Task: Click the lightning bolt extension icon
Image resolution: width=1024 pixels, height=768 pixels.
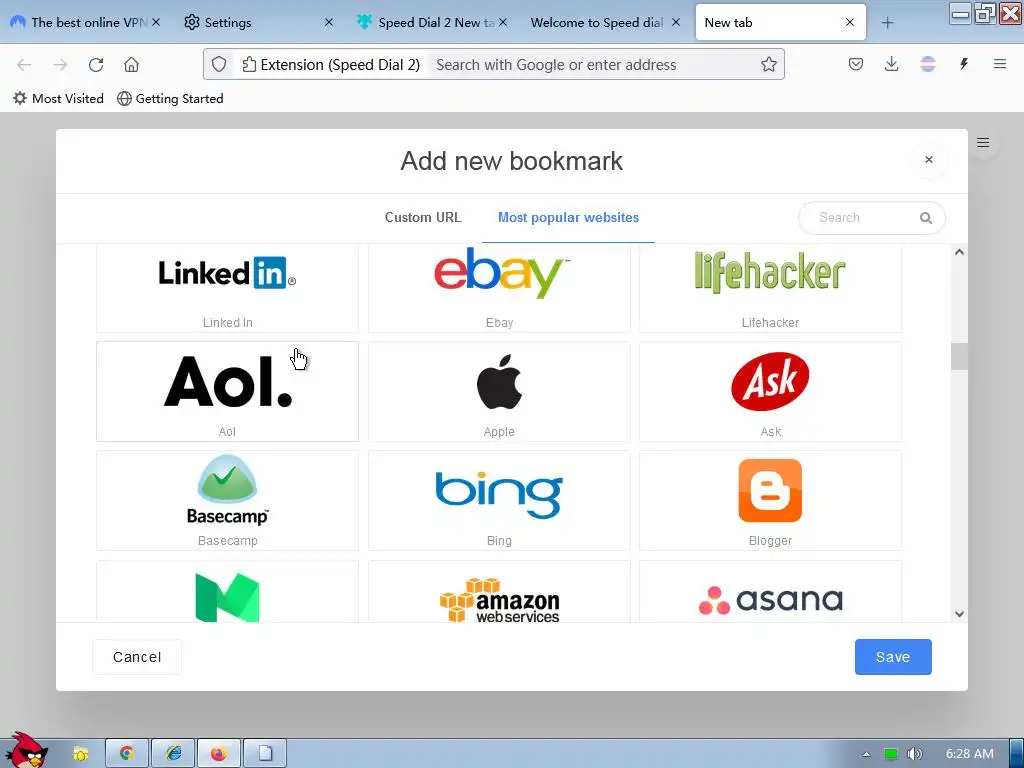Action: pos(964,64)
